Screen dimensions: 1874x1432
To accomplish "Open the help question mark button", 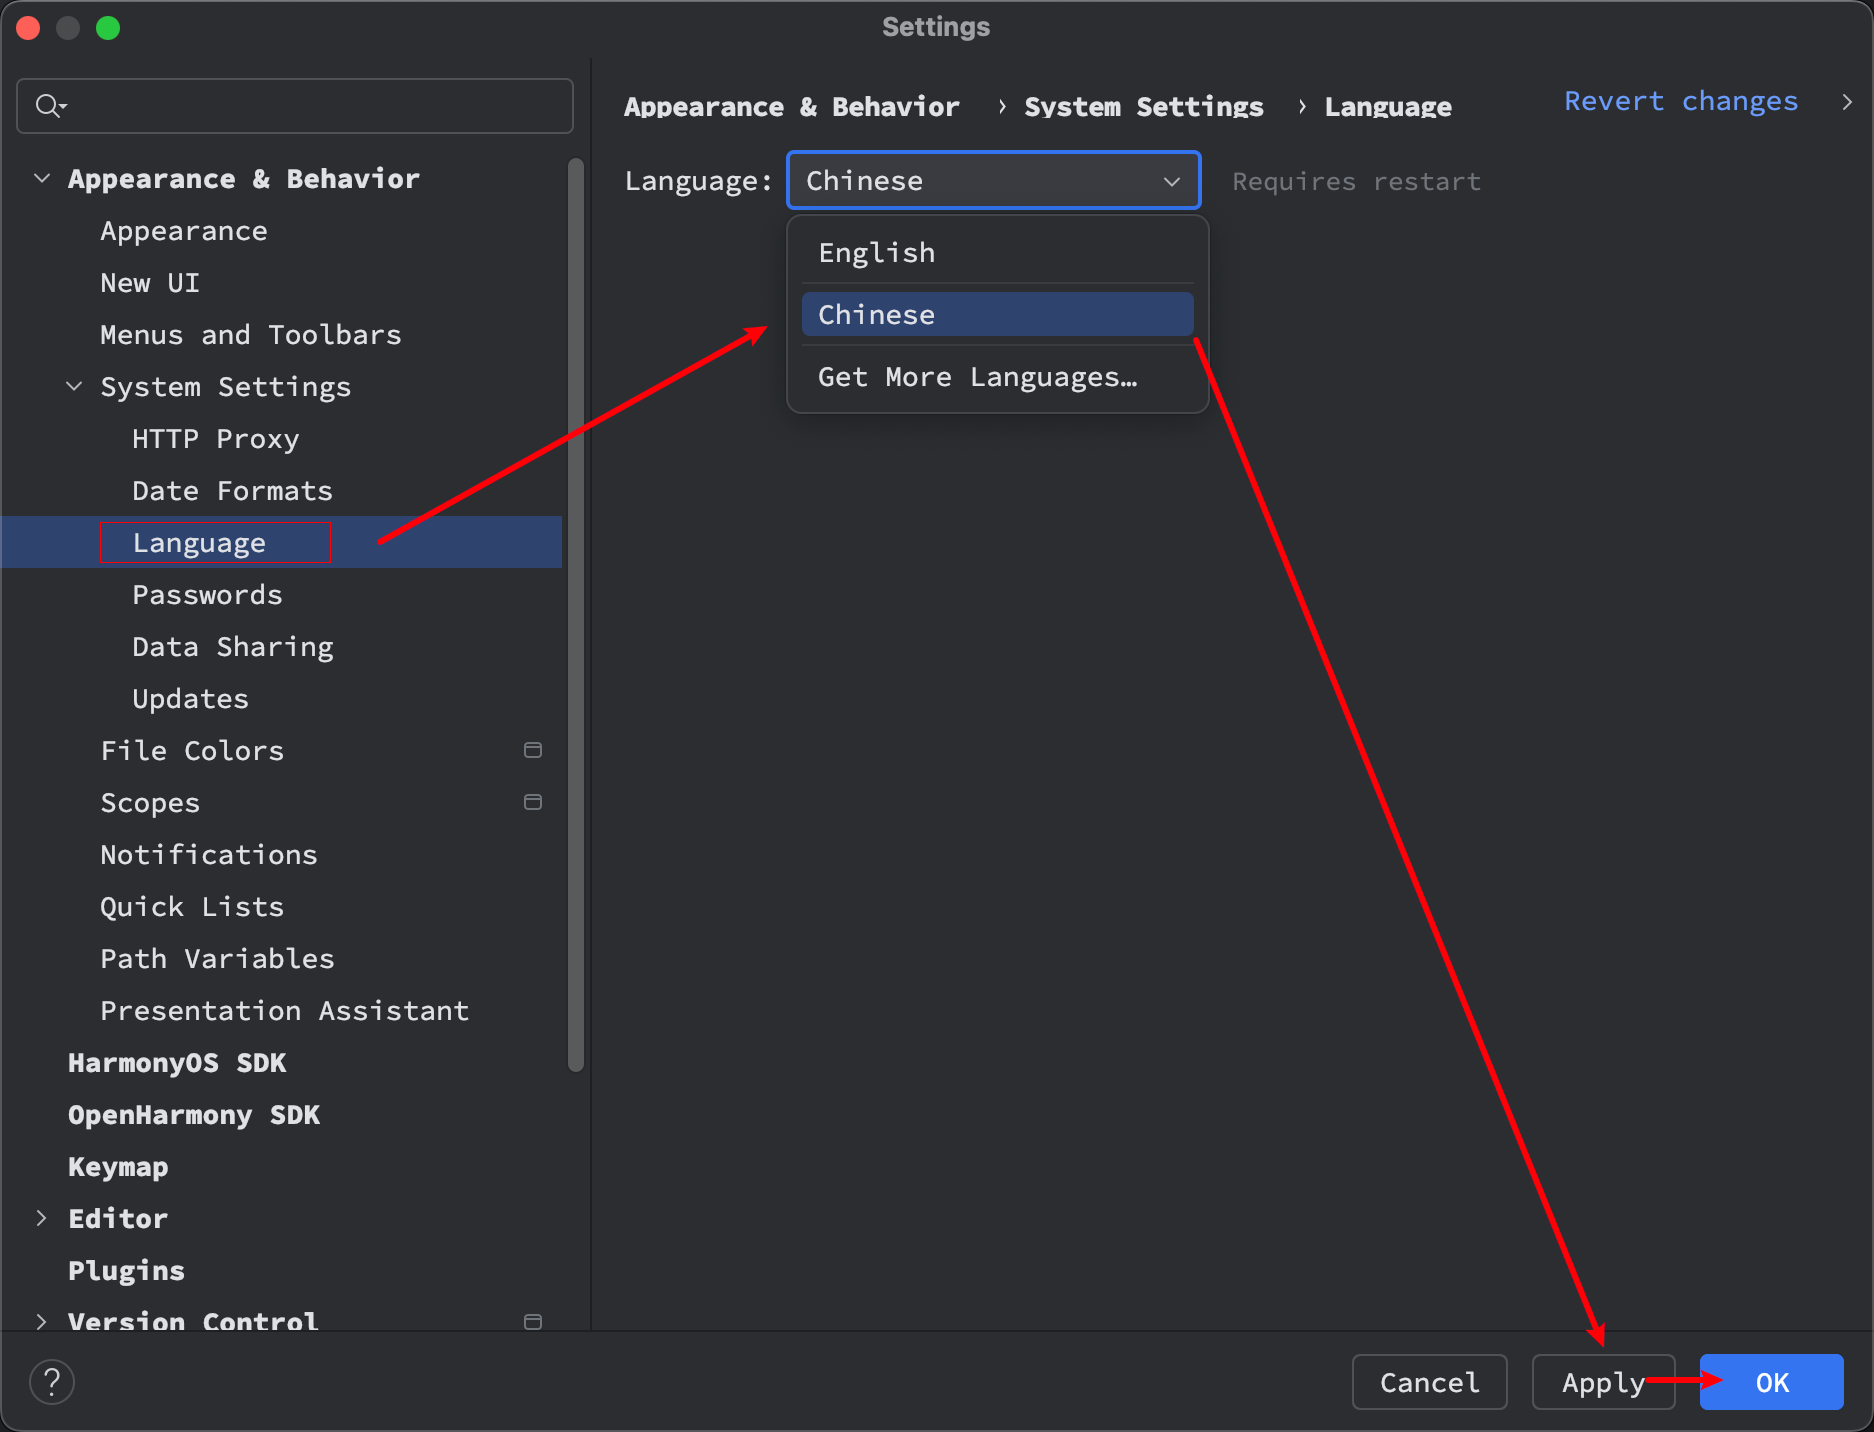I will coord(52,1382).
